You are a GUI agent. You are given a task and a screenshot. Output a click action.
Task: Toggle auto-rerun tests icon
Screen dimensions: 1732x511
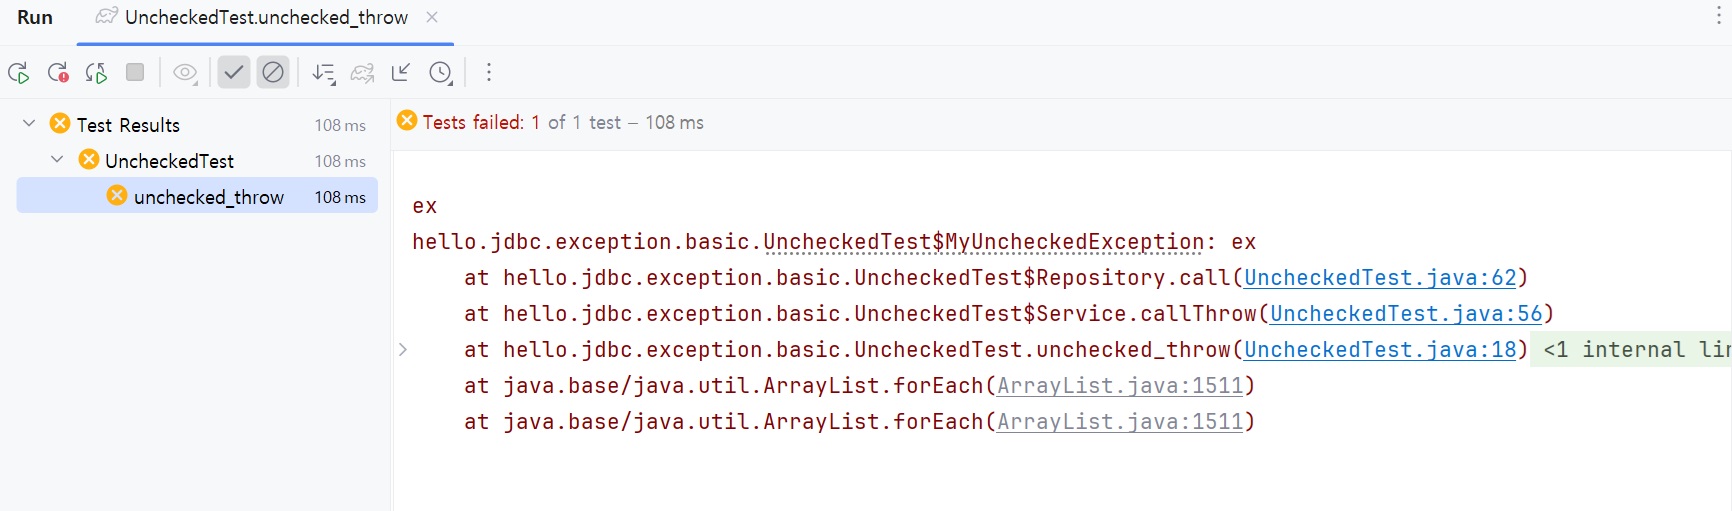[96, 73]
